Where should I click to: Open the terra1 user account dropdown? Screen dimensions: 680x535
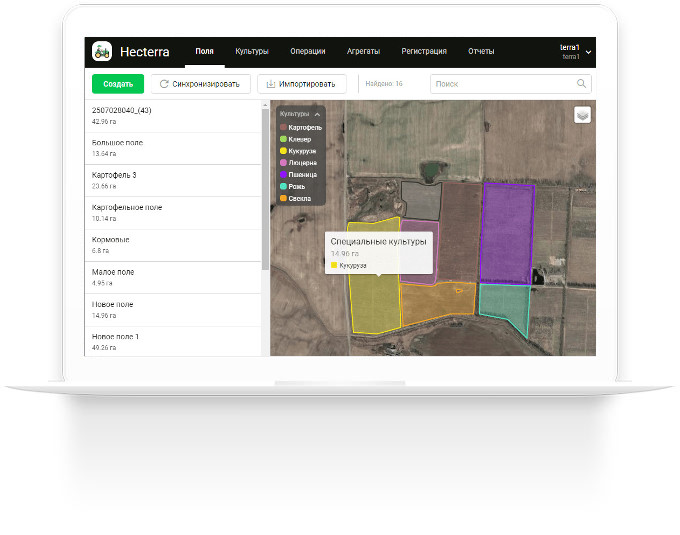pyautogui.click(x=588, y=51)
